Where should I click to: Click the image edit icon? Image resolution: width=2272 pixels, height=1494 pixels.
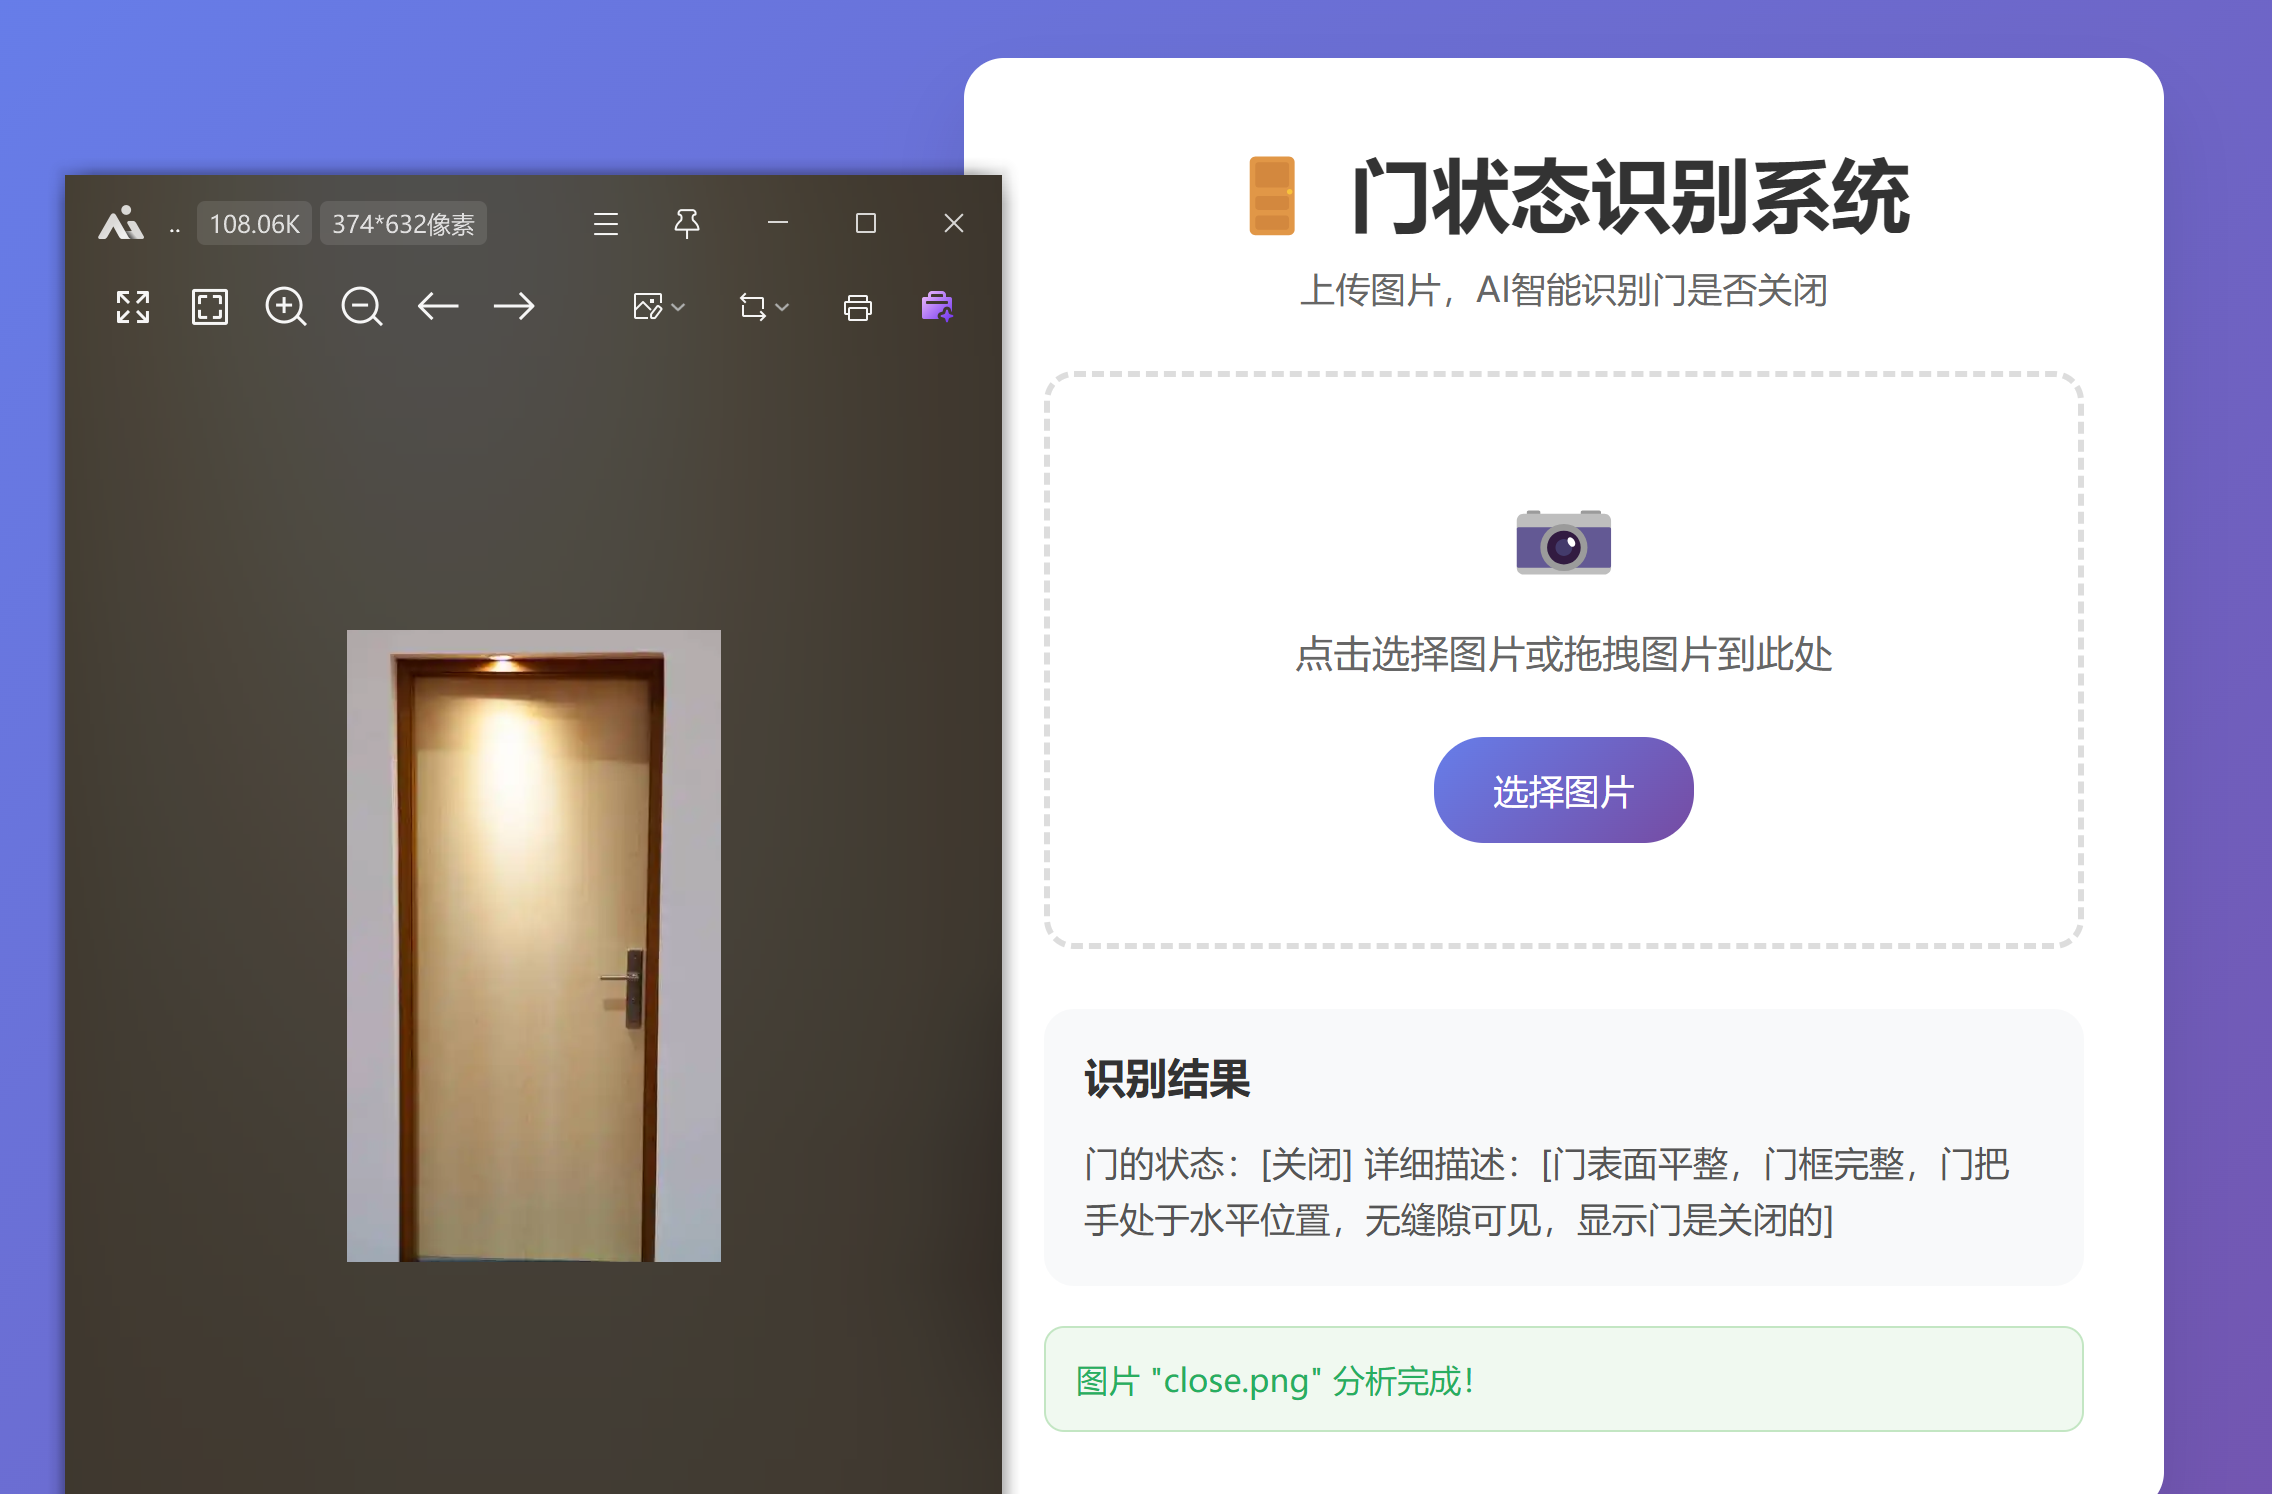click(648, 307)
